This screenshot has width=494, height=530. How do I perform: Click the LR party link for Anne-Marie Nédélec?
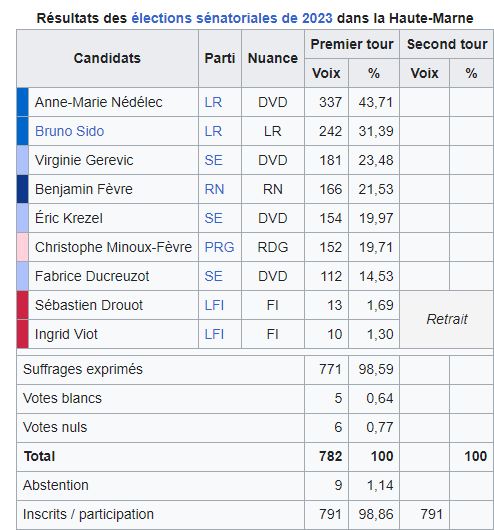213,102
